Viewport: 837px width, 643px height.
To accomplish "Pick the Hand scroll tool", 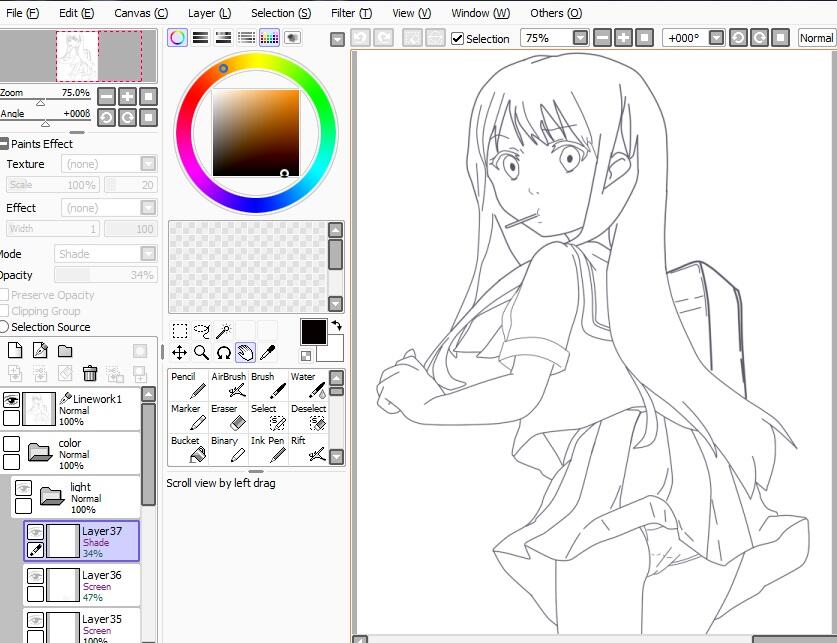I will click(246, 353).
